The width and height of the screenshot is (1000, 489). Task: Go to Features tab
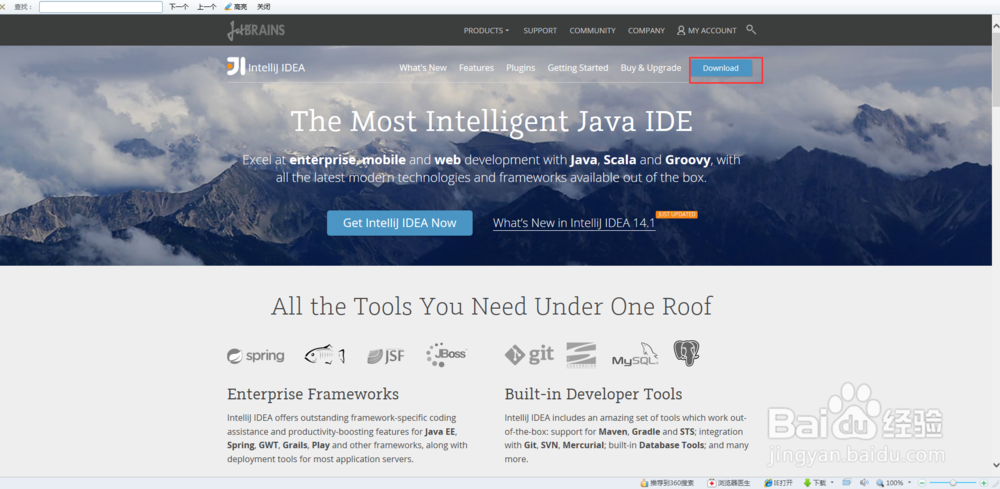(476, 68)
